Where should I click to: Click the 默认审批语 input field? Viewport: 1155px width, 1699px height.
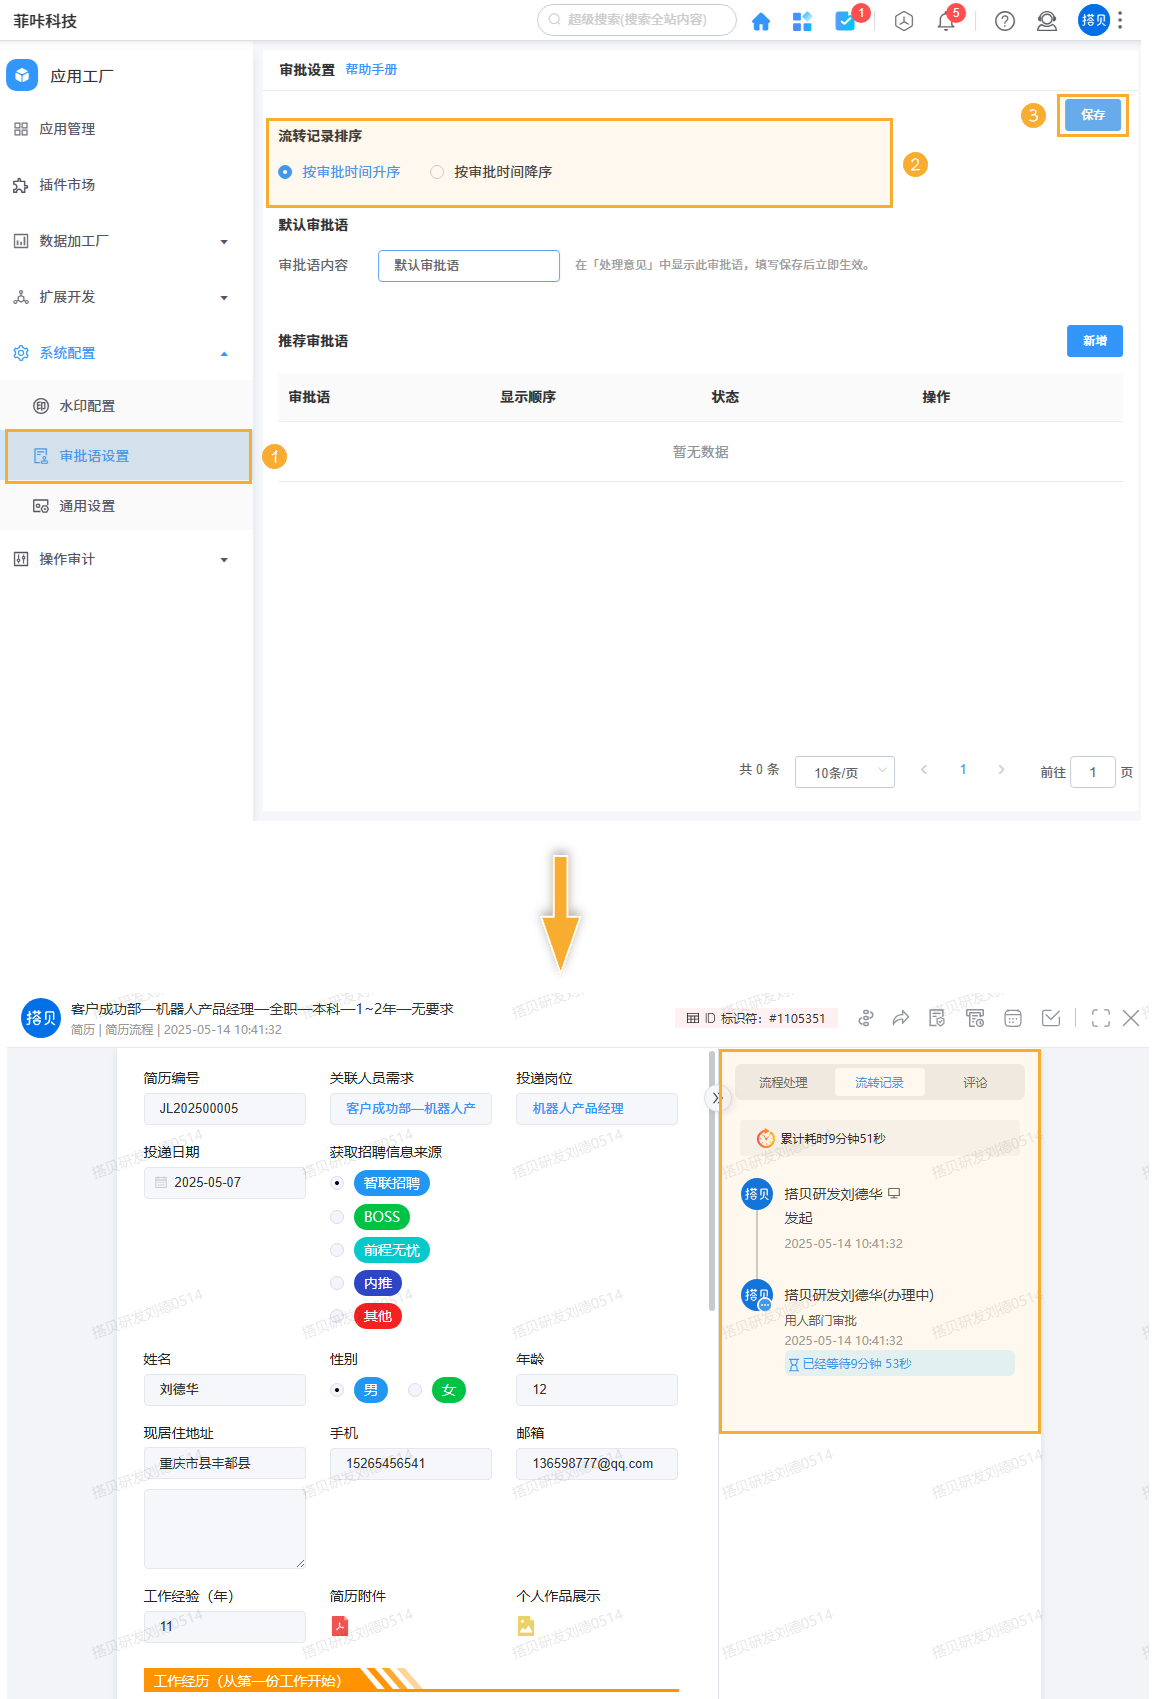pos(469,266)
